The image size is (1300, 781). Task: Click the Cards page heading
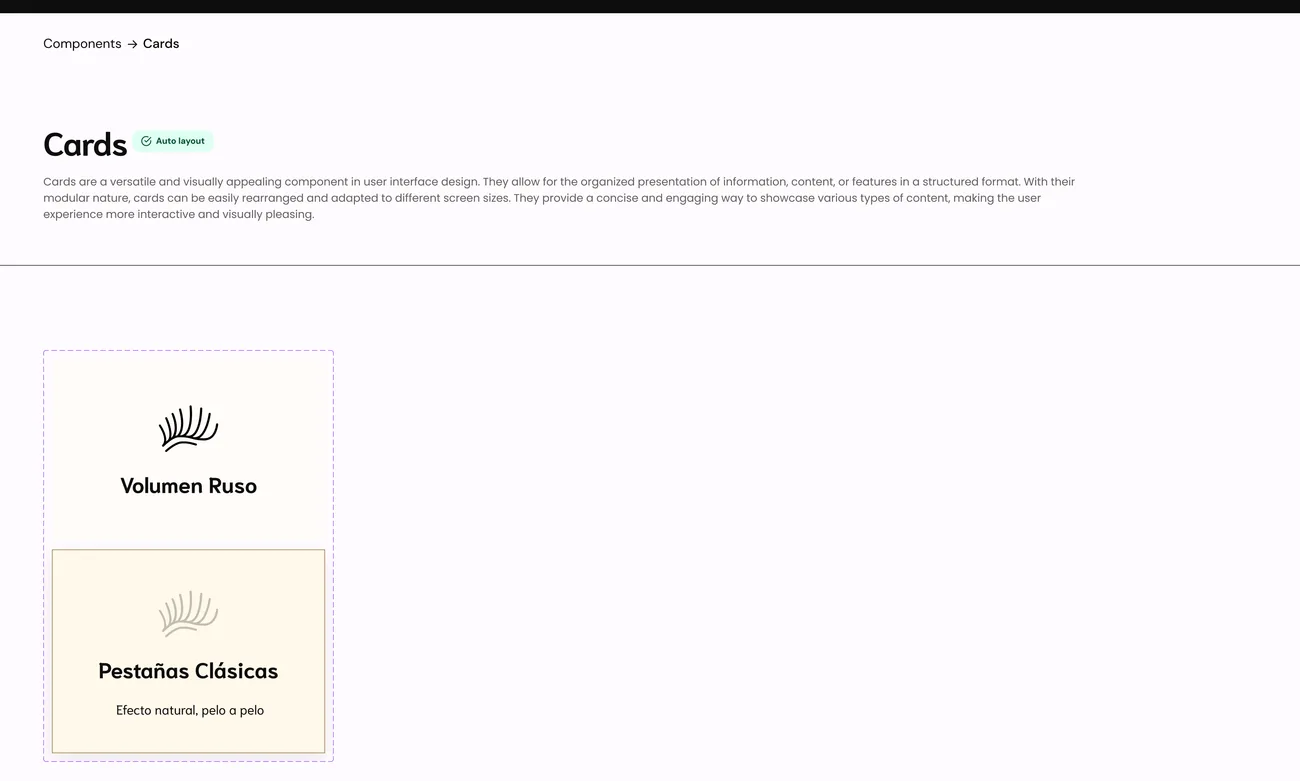pos(85,145)
